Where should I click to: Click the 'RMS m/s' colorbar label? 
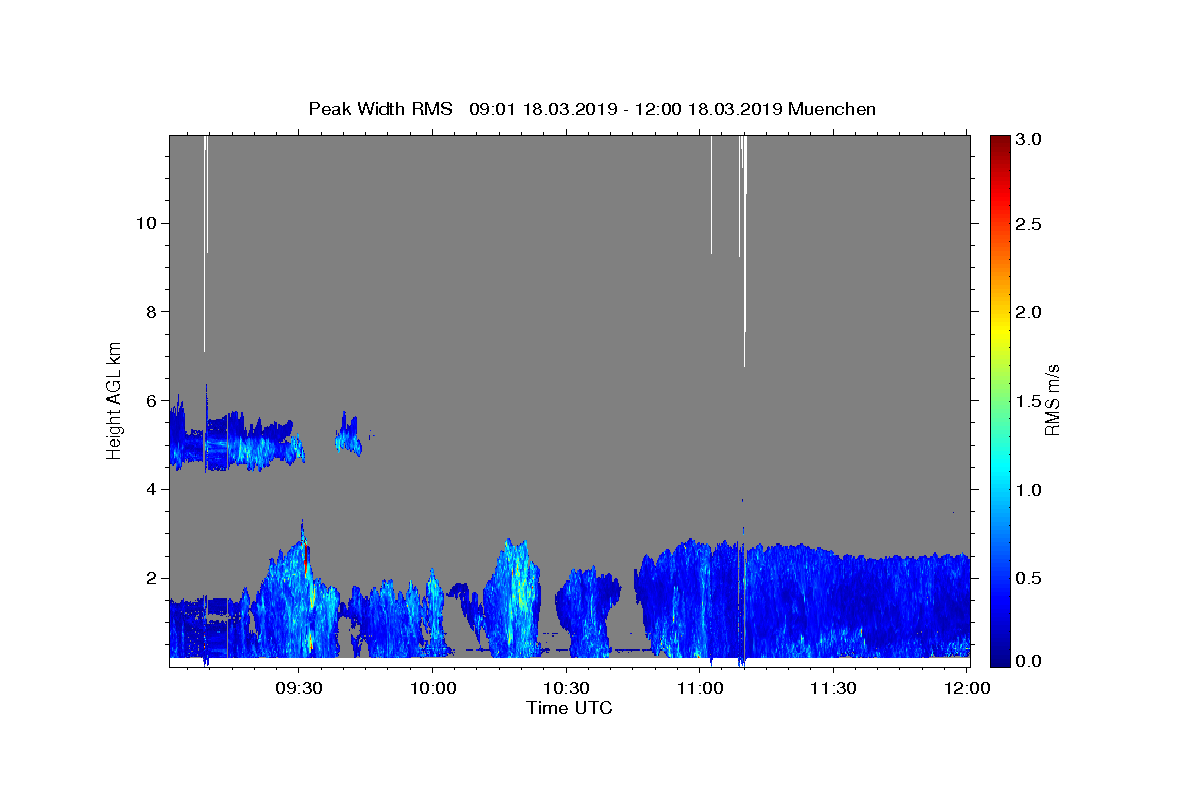tap(1052, 398)
